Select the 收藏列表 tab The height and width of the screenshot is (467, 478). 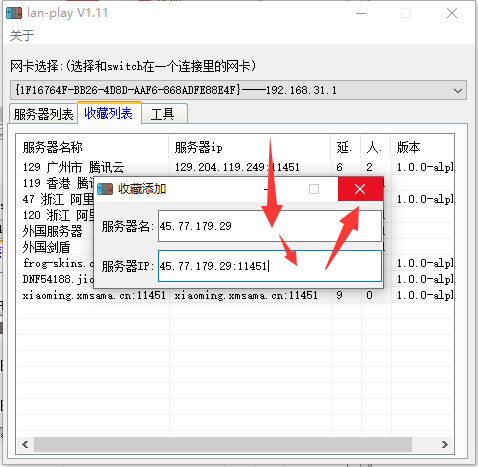109,113
